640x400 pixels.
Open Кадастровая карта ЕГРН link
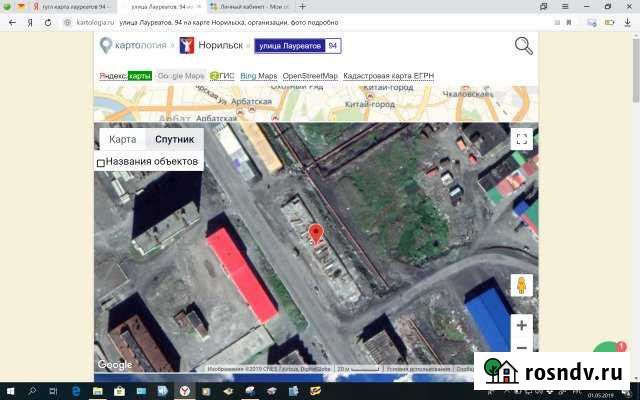tap(389, 76)
